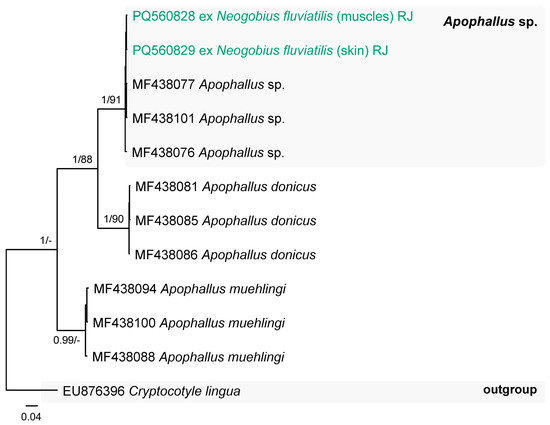Click the bold Apophallus sp. clade heading
The height and width of the screenshot is (425, 550).
pyautogui.click(x=490, y=22)
